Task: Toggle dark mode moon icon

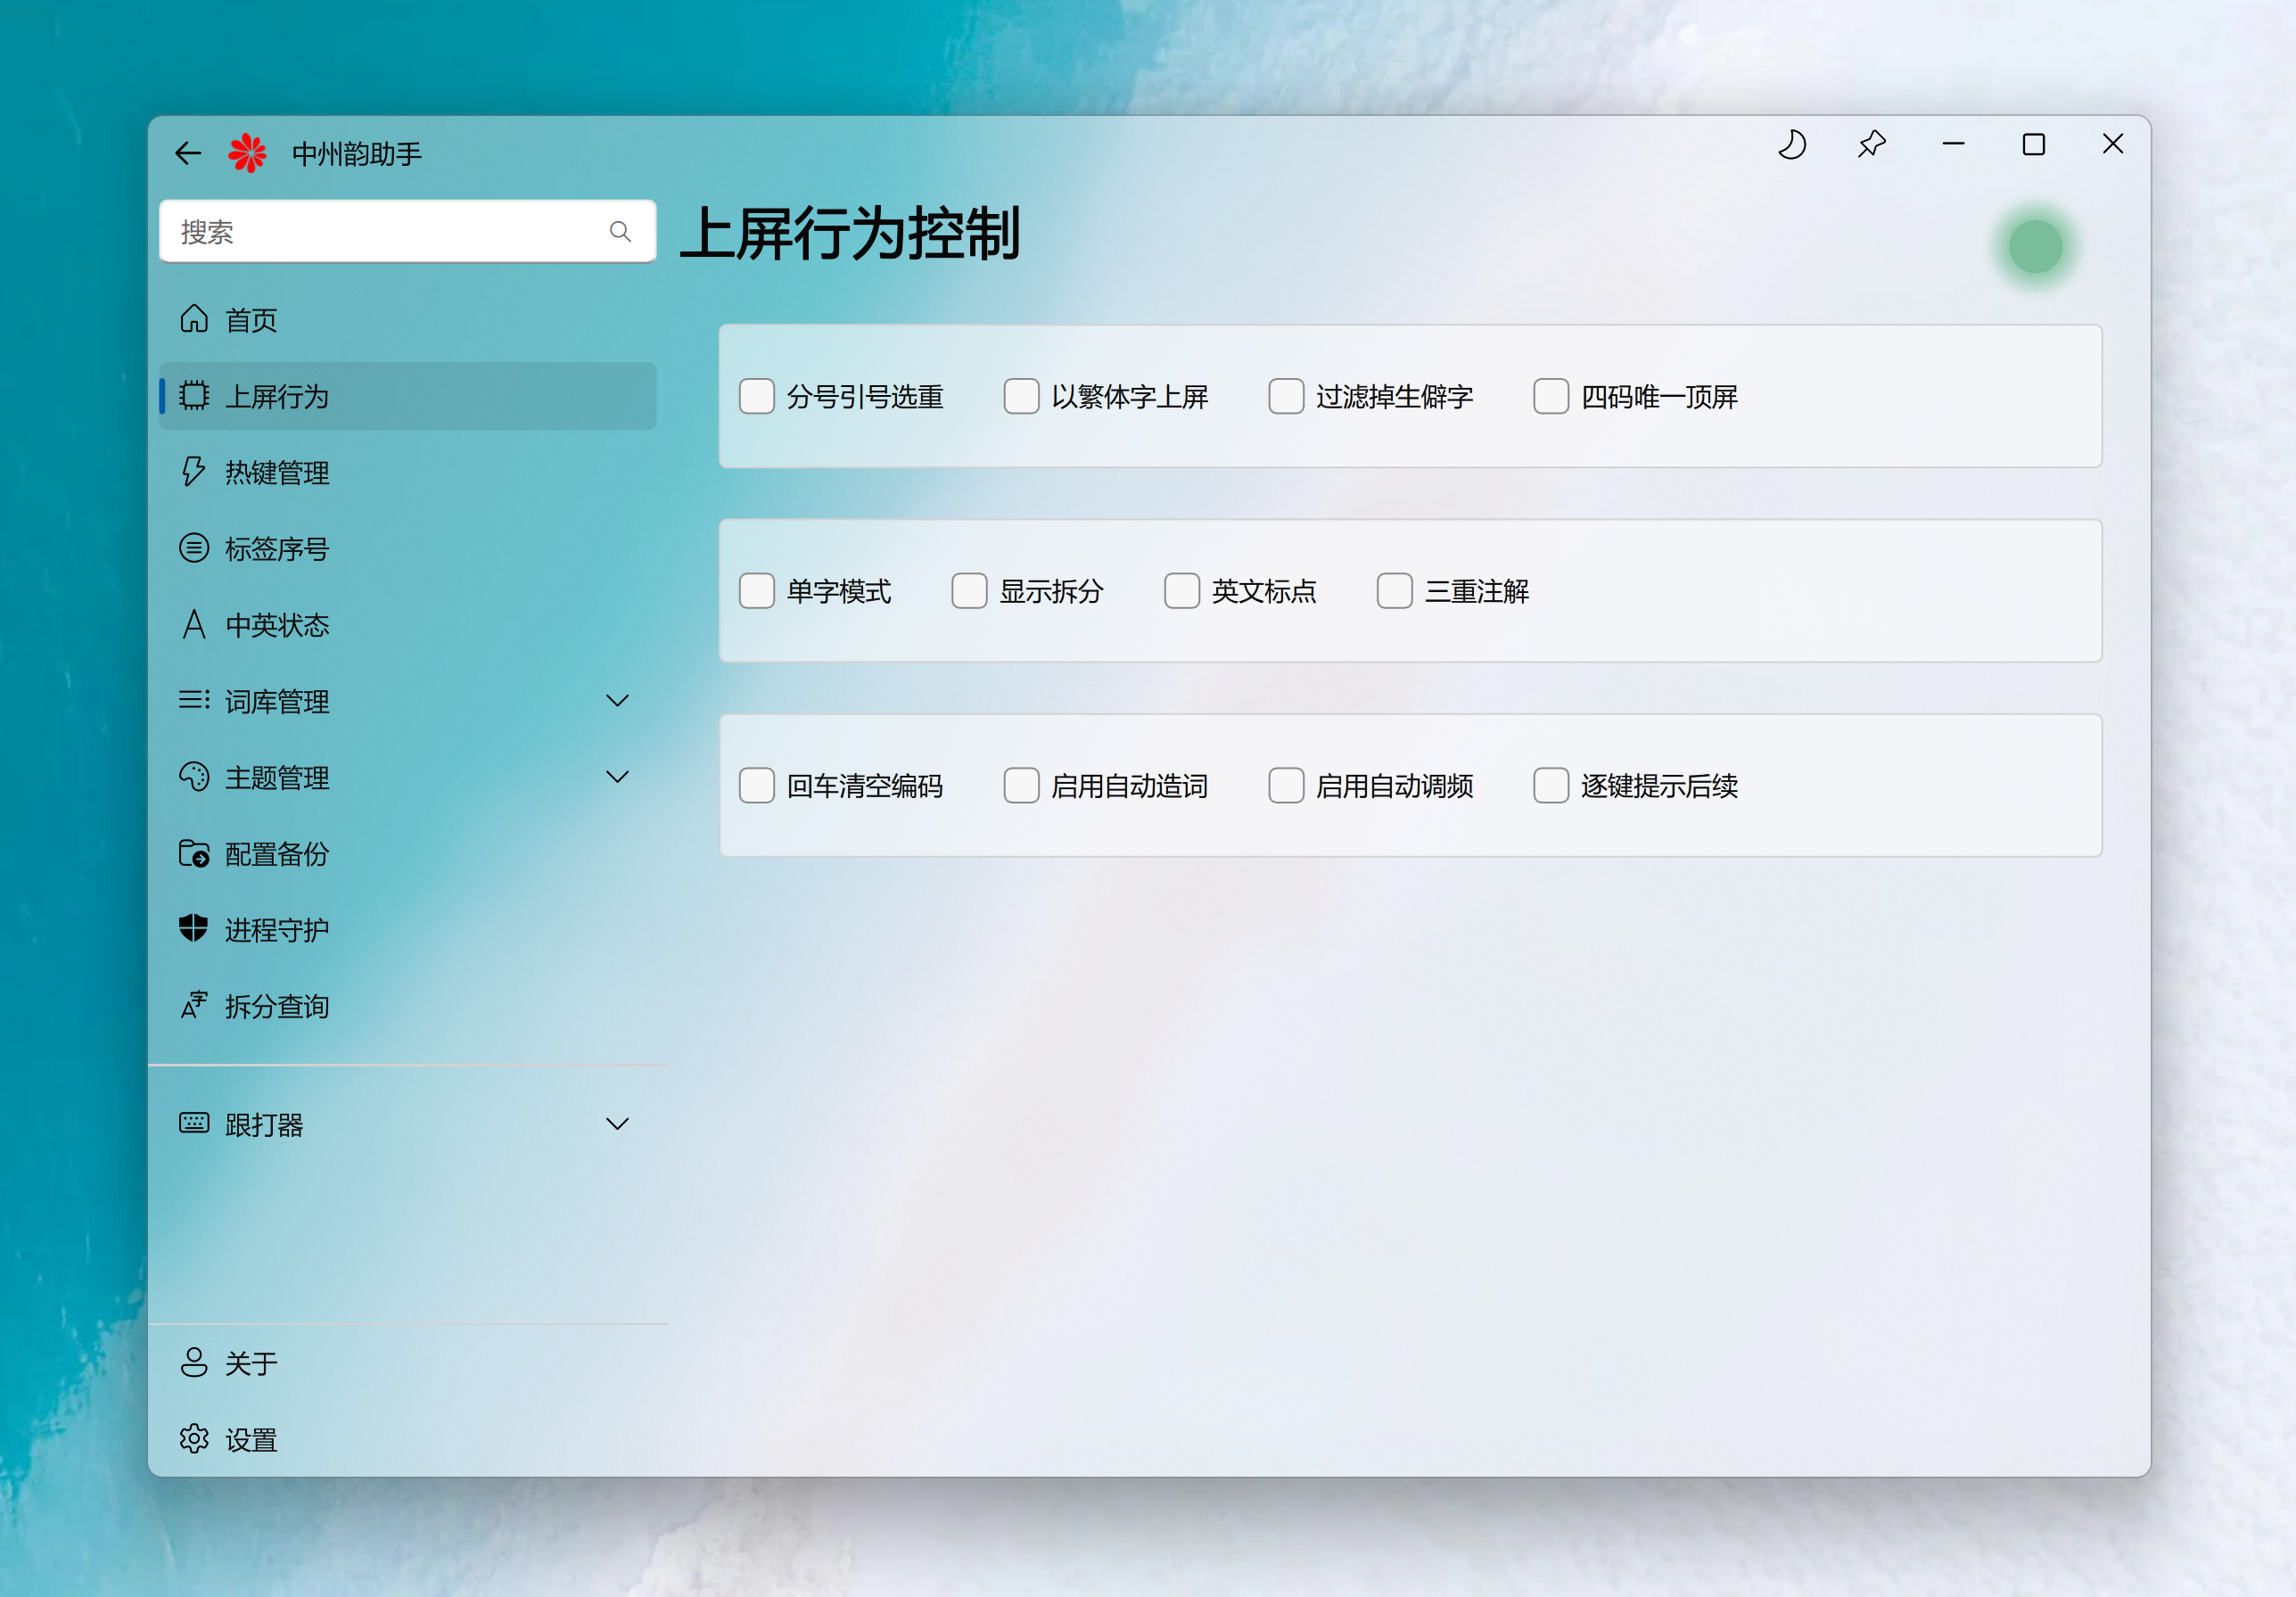Action: pyautogui.click(x=1792, y=145)
